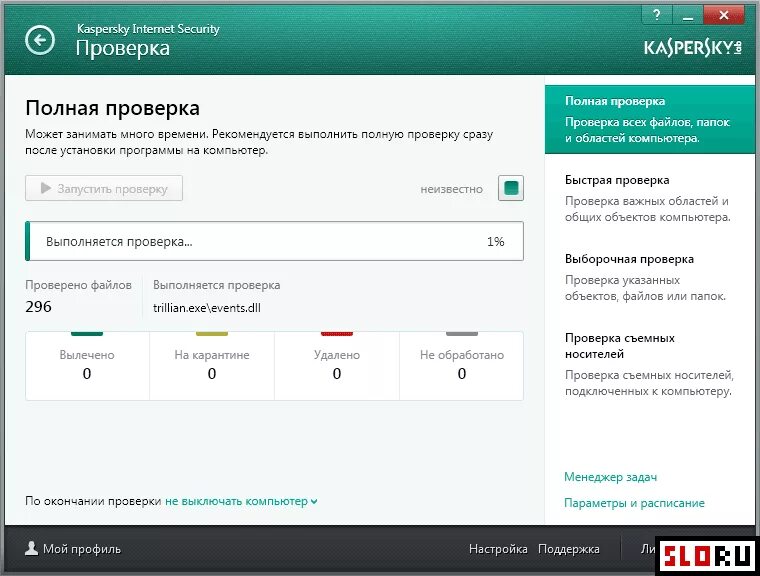Open Поддержка in the bottom bar
Screen dimensions: 760x576
click(x=569, y=549)
